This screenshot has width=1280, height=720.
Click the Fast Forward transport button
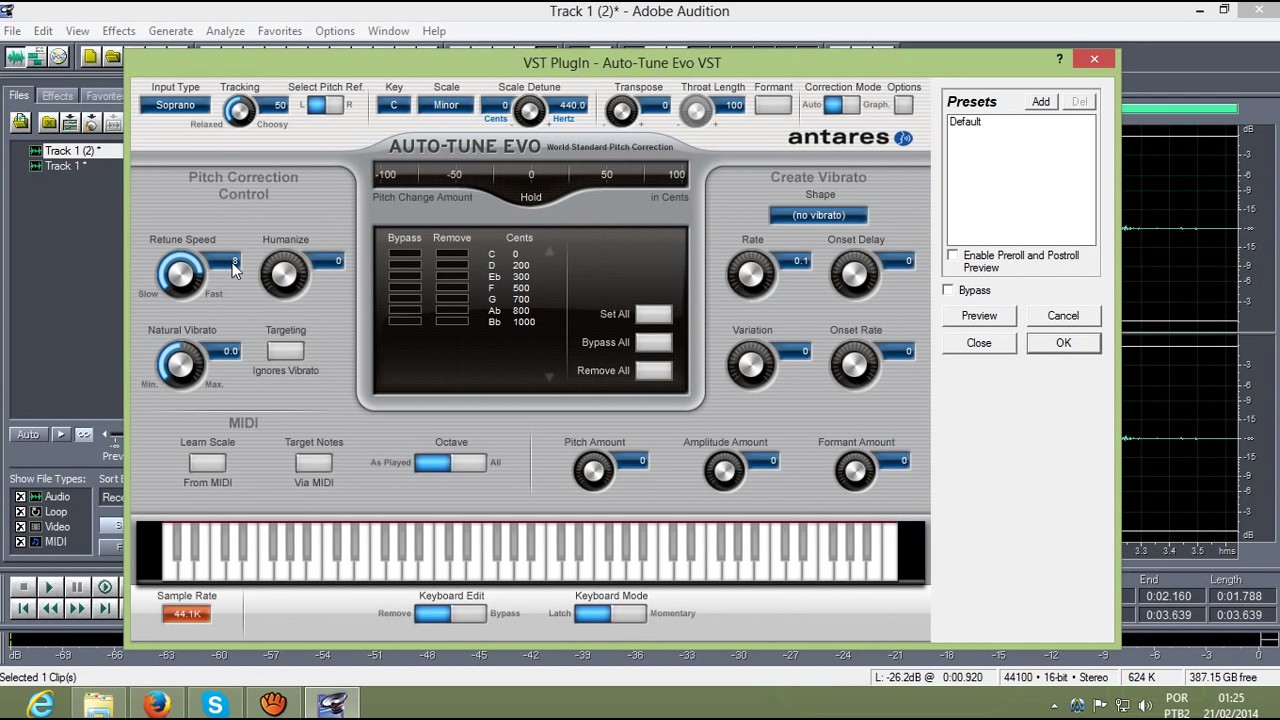pos(77,608)
